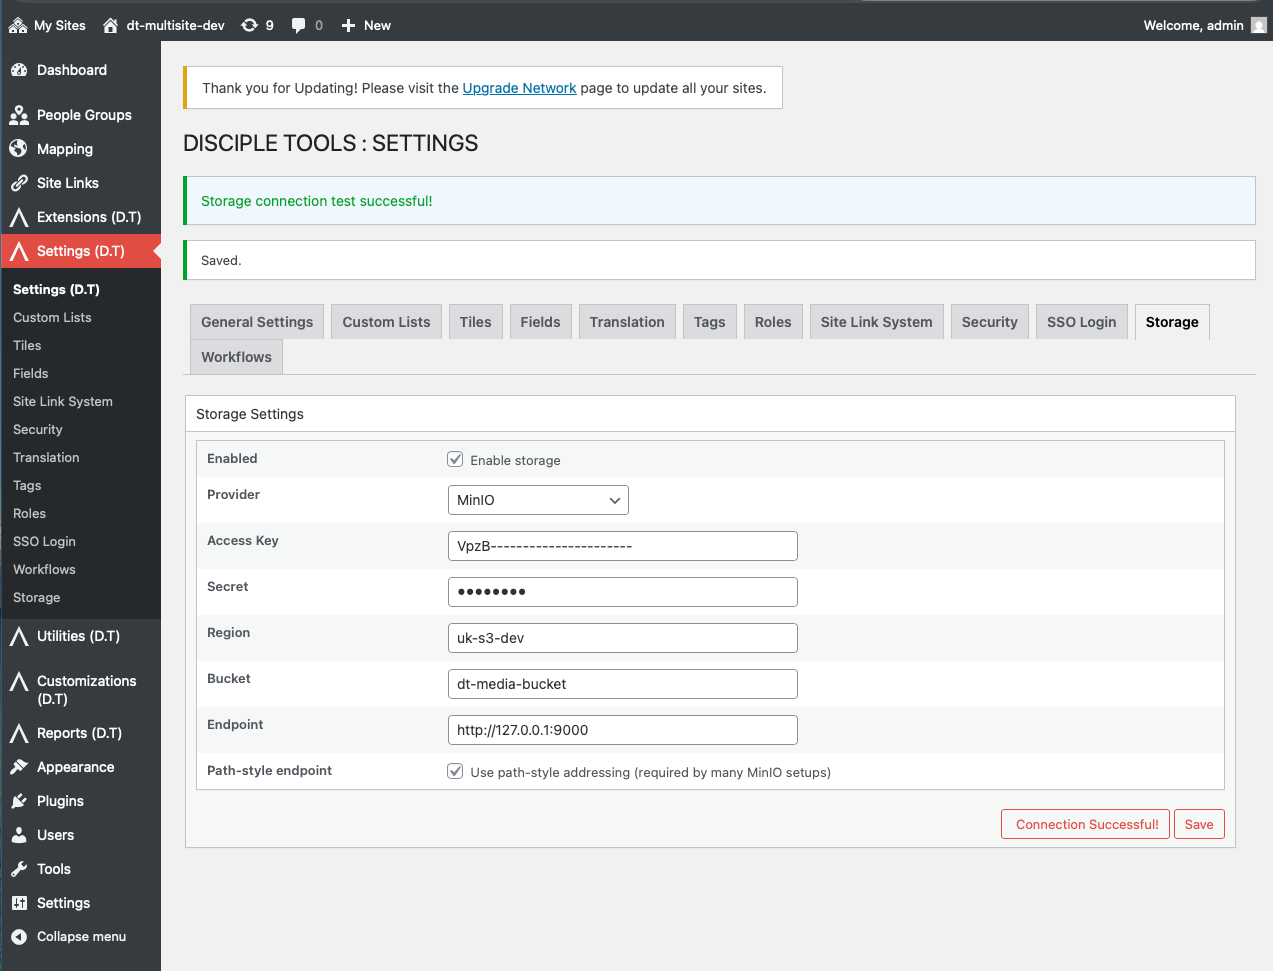The height and width of the screenshot is (971, 1273).
Task: Open My Sites from the admin bar
Action: tap(47, 25)
